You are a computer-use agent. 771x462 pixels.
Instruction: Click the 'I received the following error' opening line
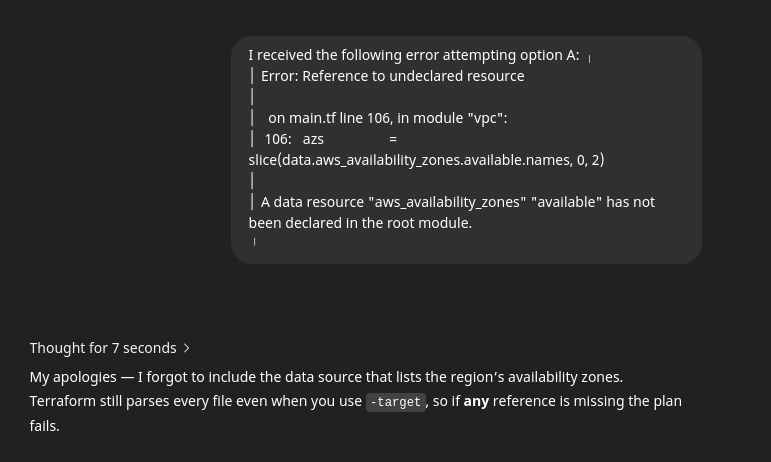tap(414, 55)
